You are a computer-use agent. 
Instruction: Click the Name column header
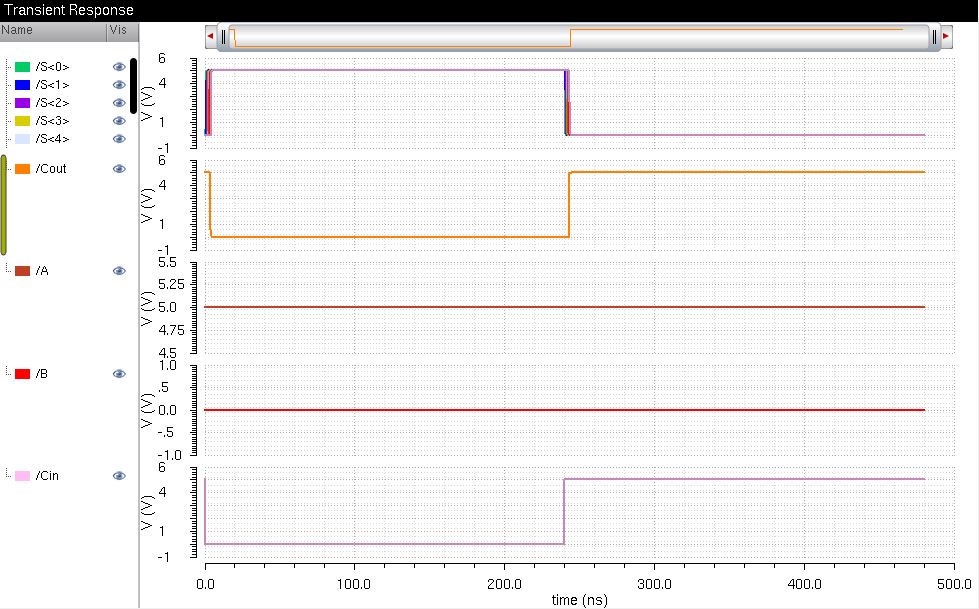[x=20, y=30]
